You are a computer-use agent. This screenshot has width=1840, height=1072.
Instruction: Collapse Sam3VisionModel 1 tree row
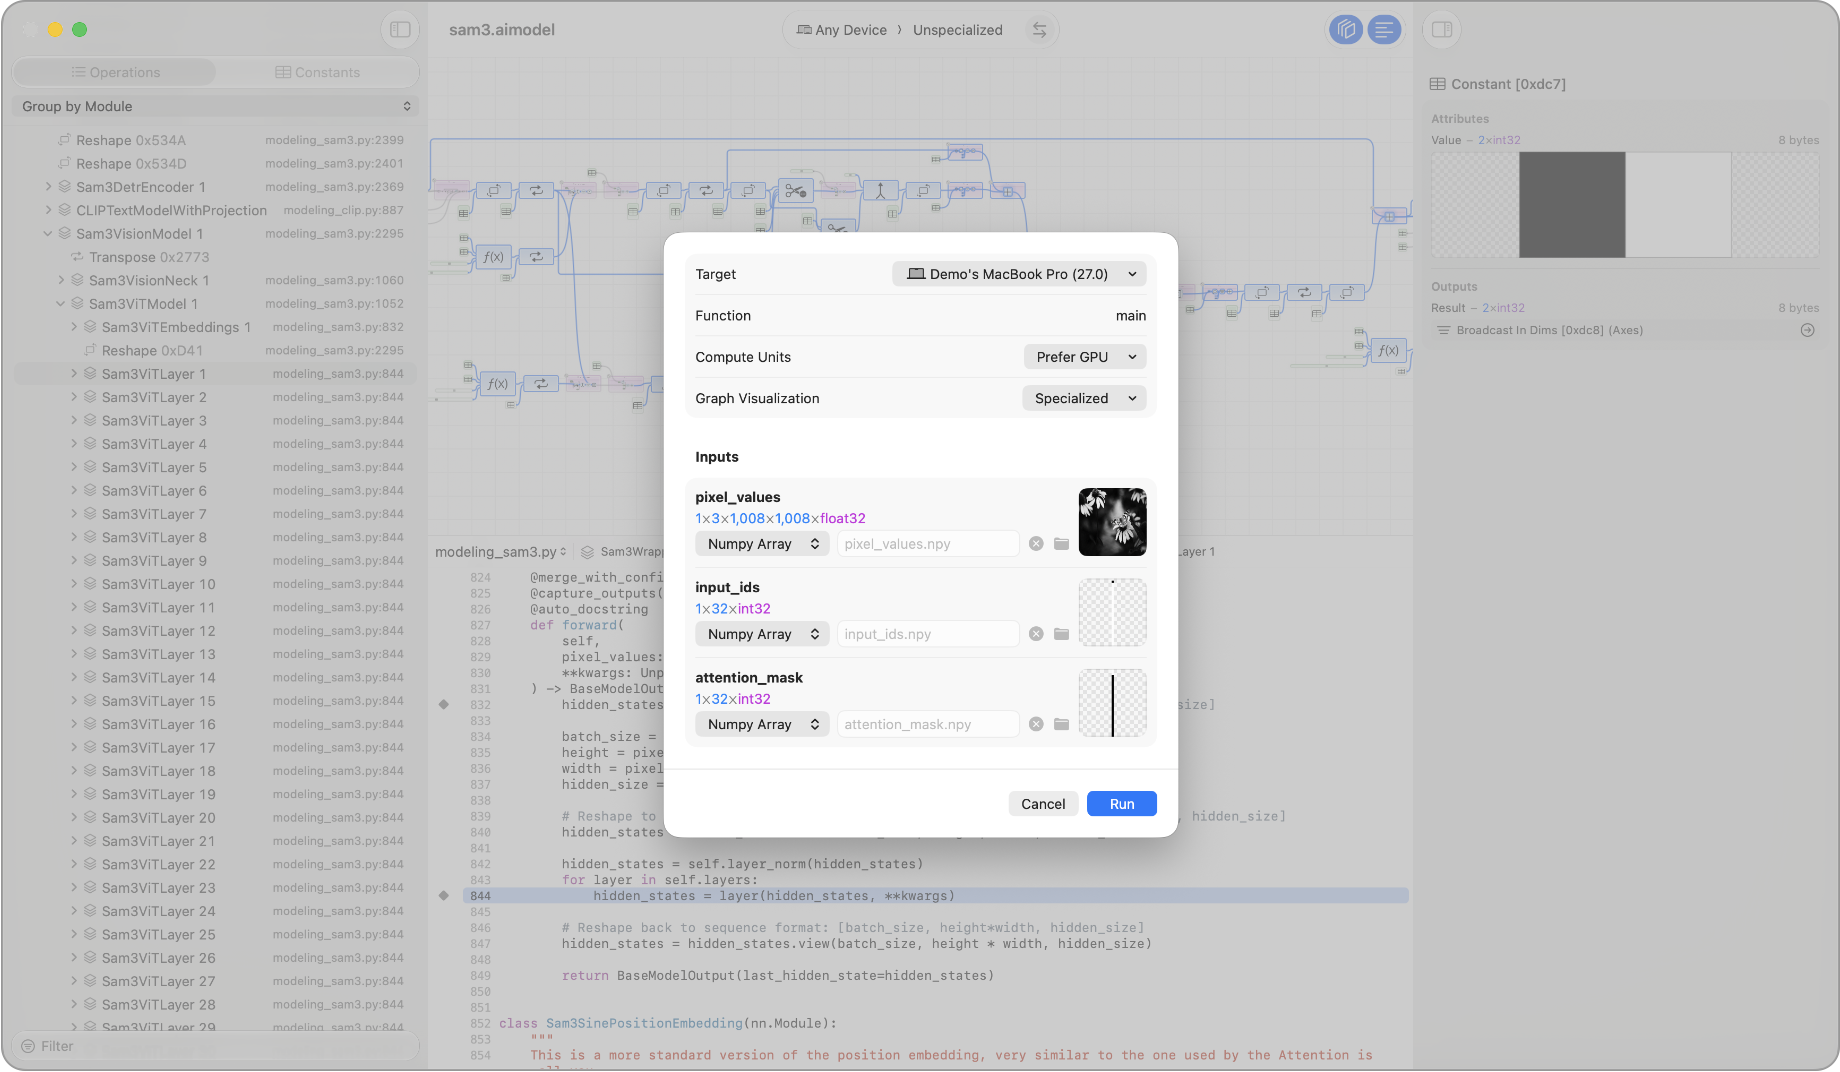tap(48, 234)
